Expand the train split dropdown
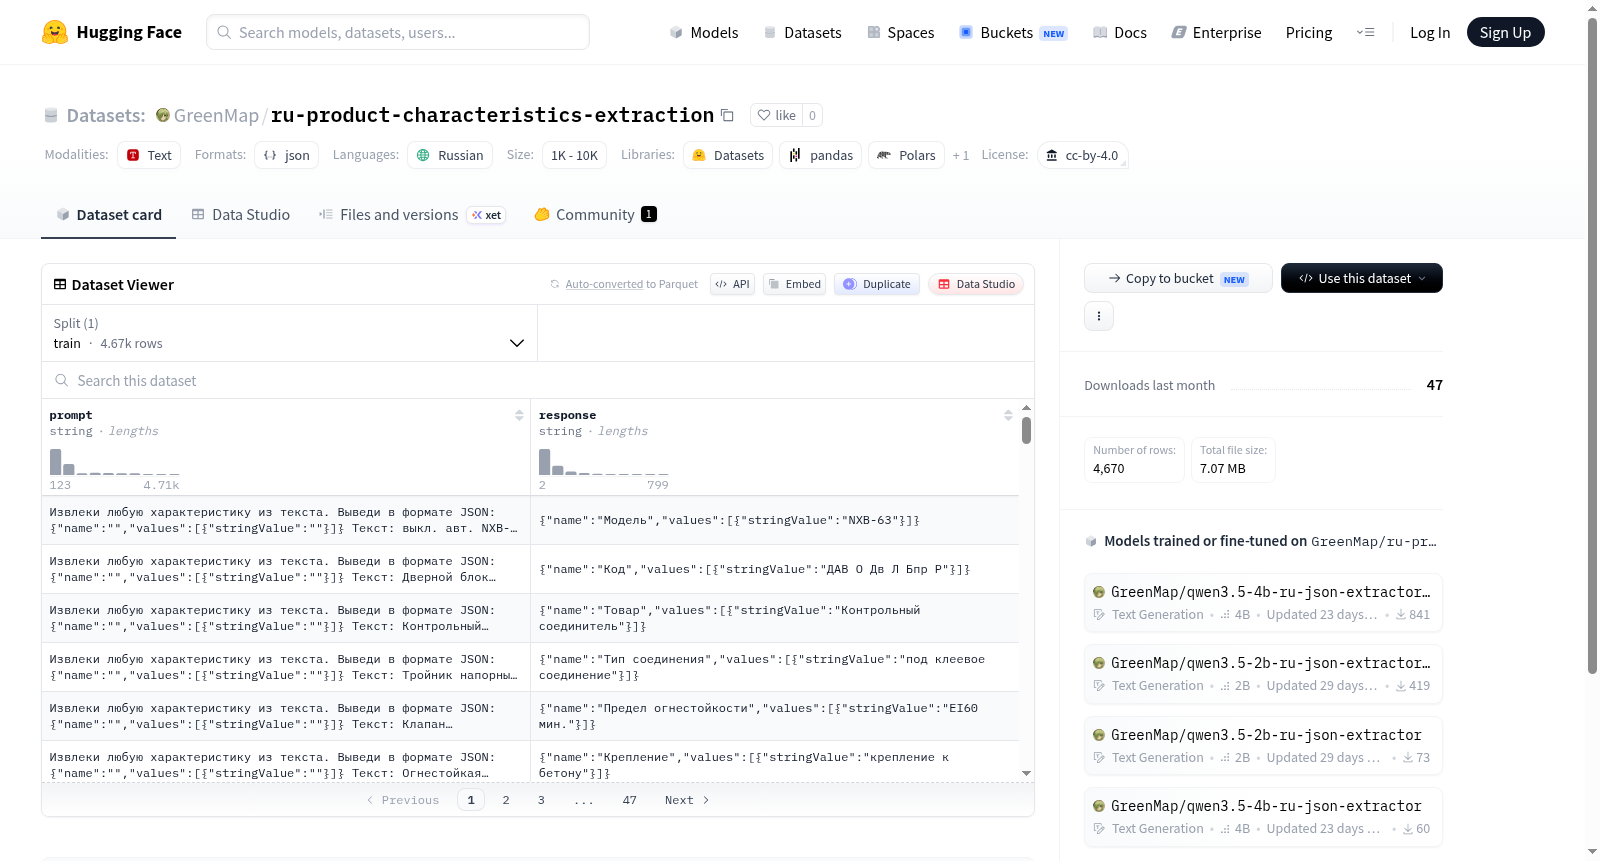 click(290, 333)
